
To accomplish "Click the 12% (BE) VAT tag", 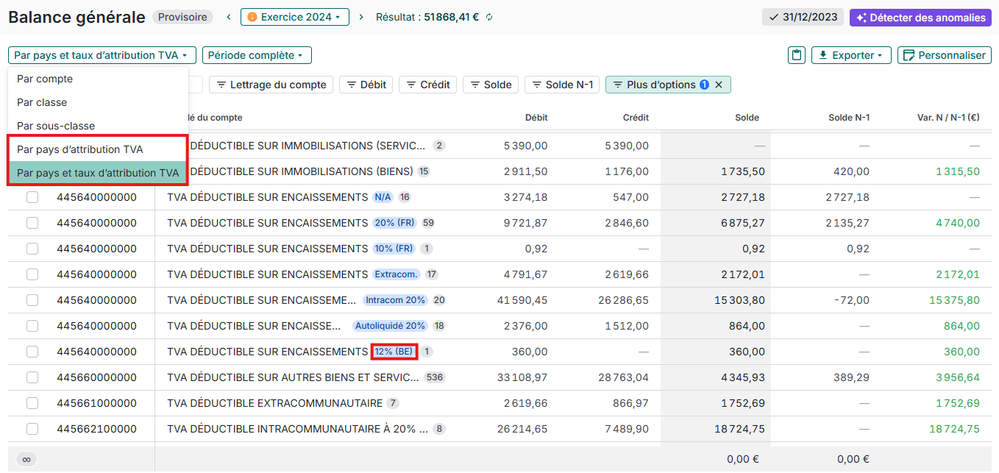I will coord(393,352).
